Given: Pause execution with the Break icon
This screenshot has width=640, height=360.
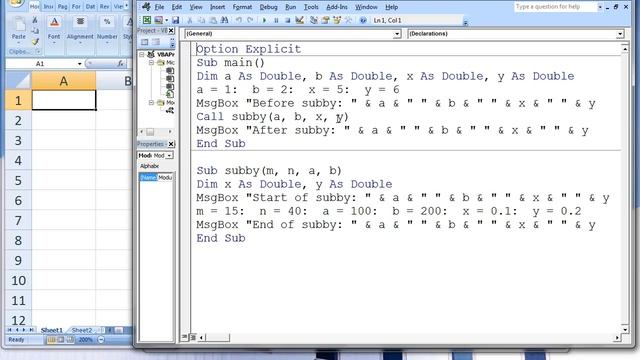Looking at the screenshot, I should pos(276,20).
